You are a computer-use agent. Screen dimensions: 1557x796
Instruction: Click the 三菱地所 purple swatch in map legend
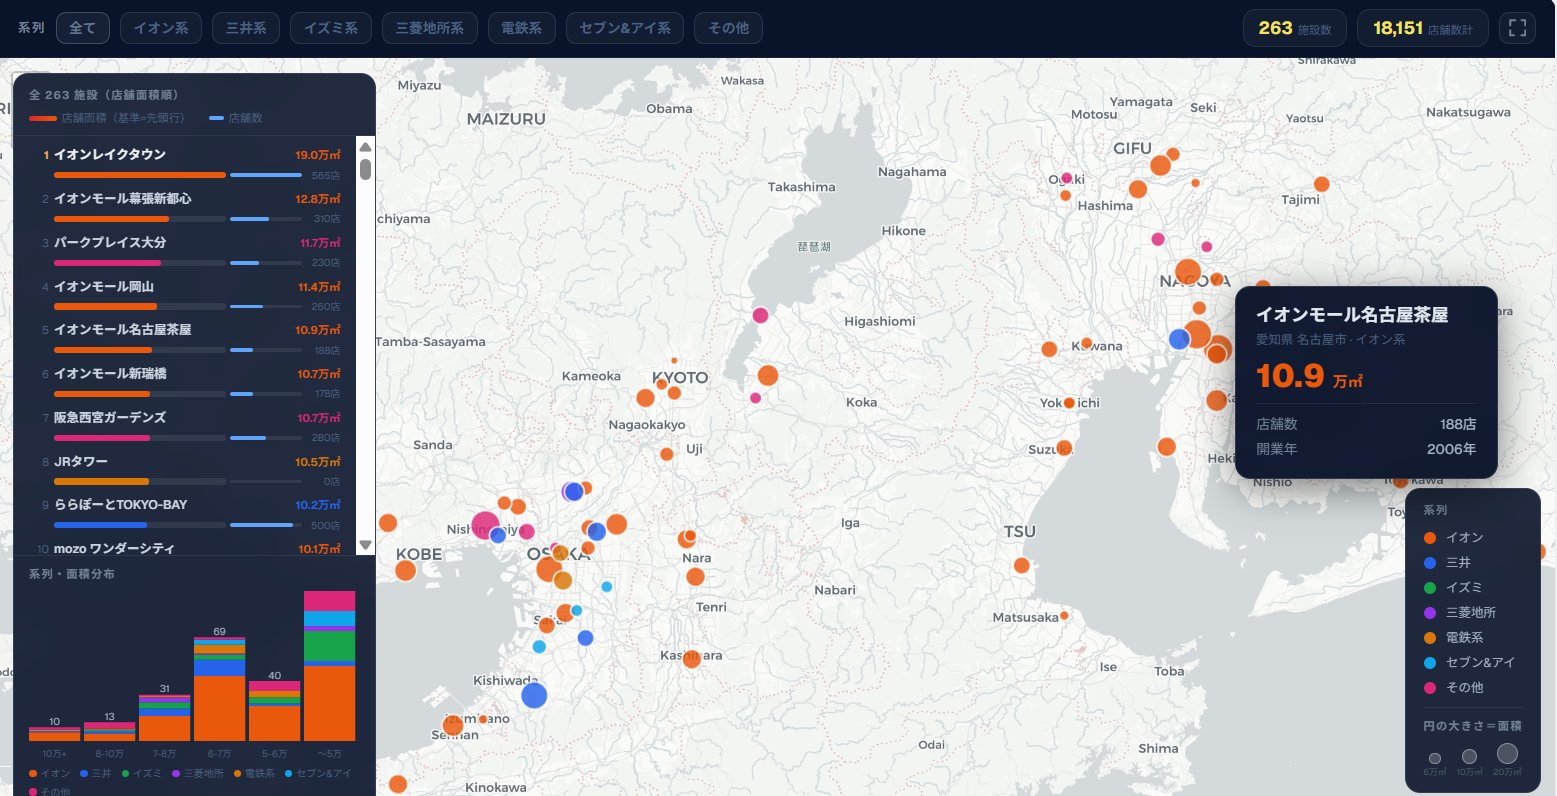1430,613
